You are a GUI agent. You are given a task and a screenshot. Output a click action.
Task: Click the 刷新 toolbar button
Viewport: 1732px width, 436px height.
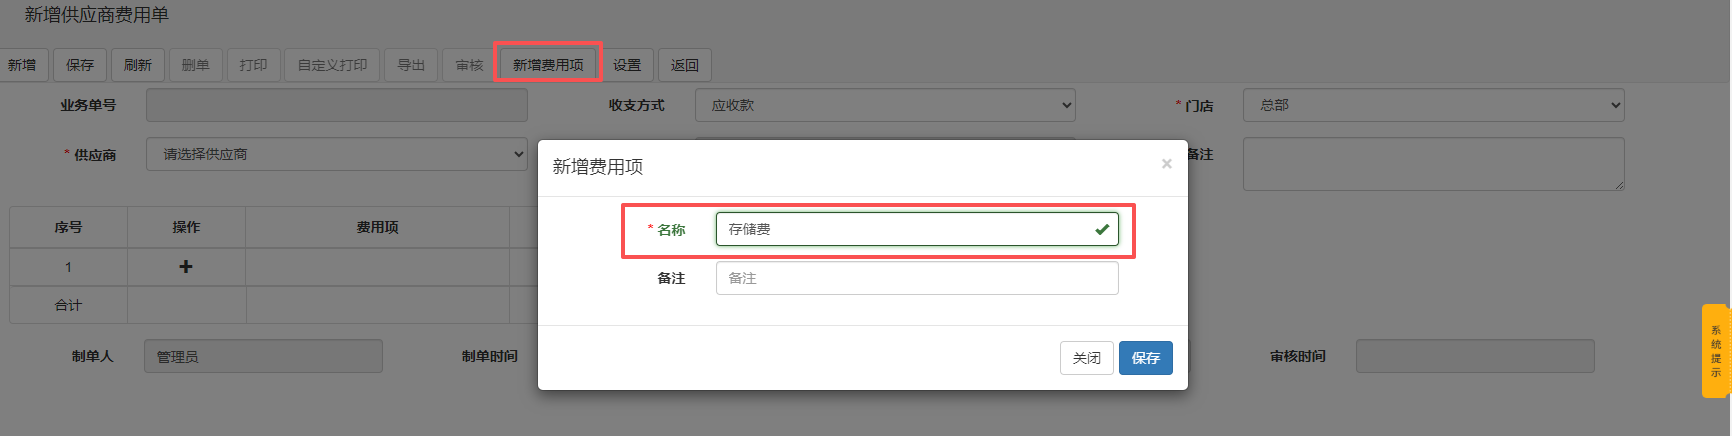pyautogui.click(x=138, y=65)
